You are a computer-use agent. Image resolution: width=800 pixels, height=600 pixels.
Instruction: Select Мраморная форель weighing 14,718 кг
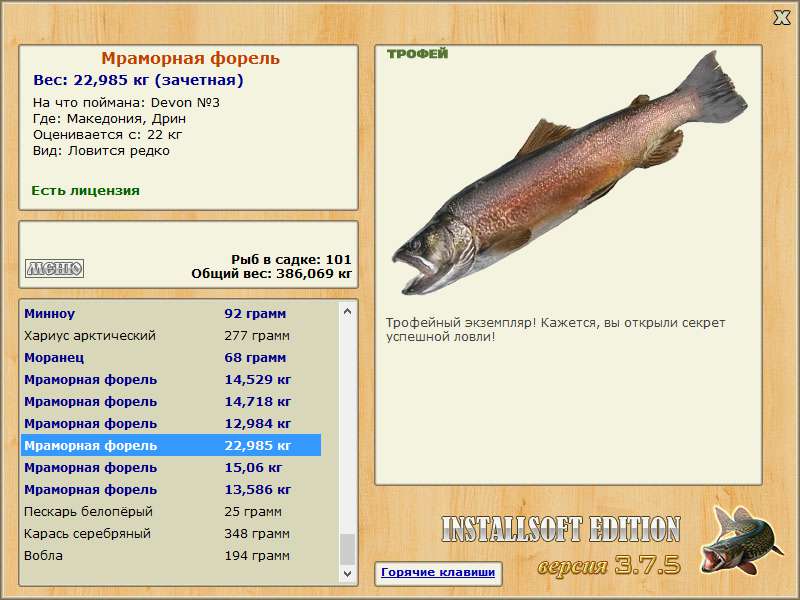[171, 402]
